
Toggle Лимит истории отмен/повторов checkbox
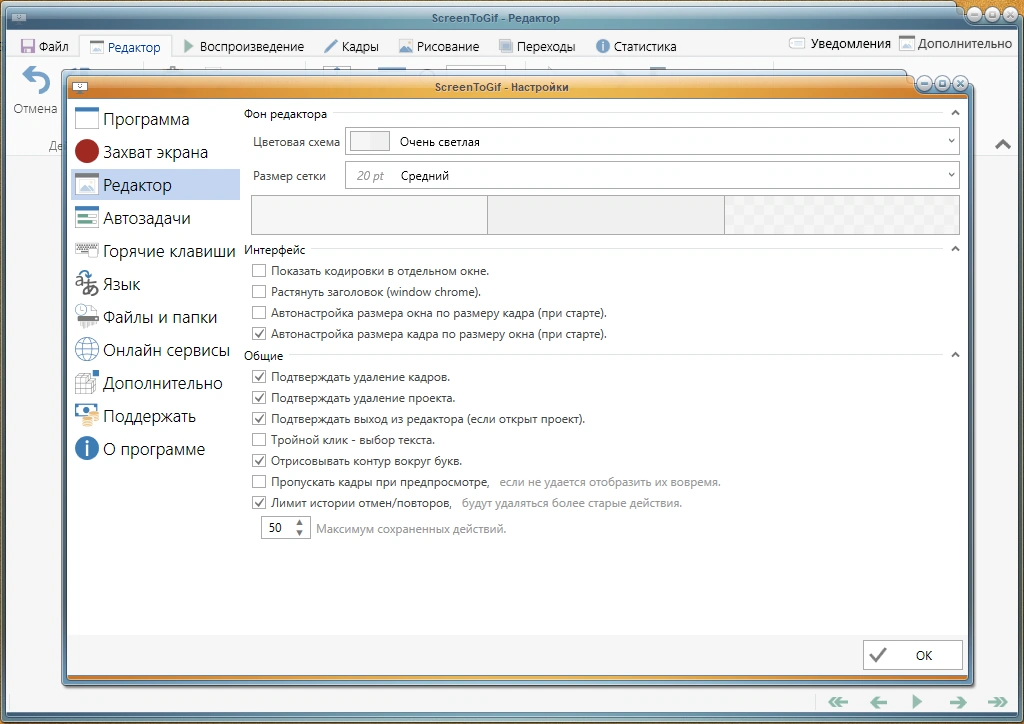(259, 503)
